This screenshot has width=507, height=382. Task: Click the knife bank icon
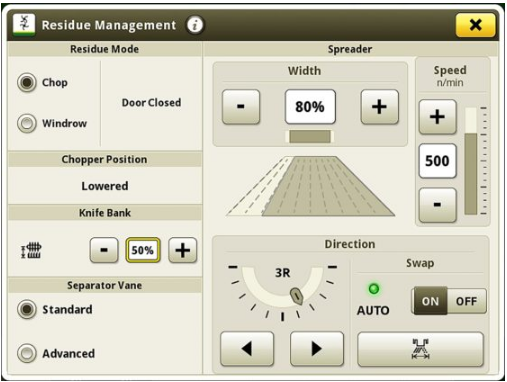pos(31,250)
